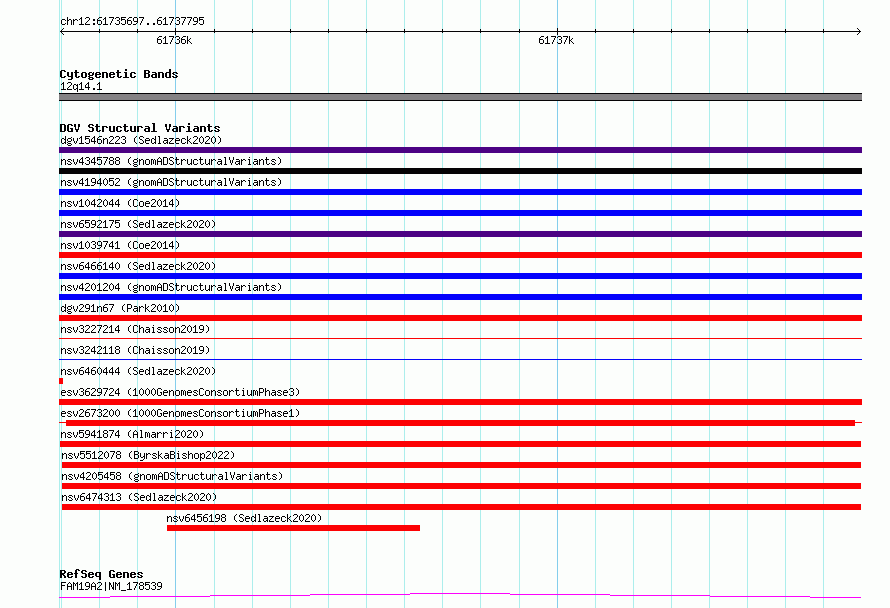Screen dimensions: 890x608
Task: Open variant nsv6456198 (Sedlazeck2020) label
Action: [x=244, y=518]
